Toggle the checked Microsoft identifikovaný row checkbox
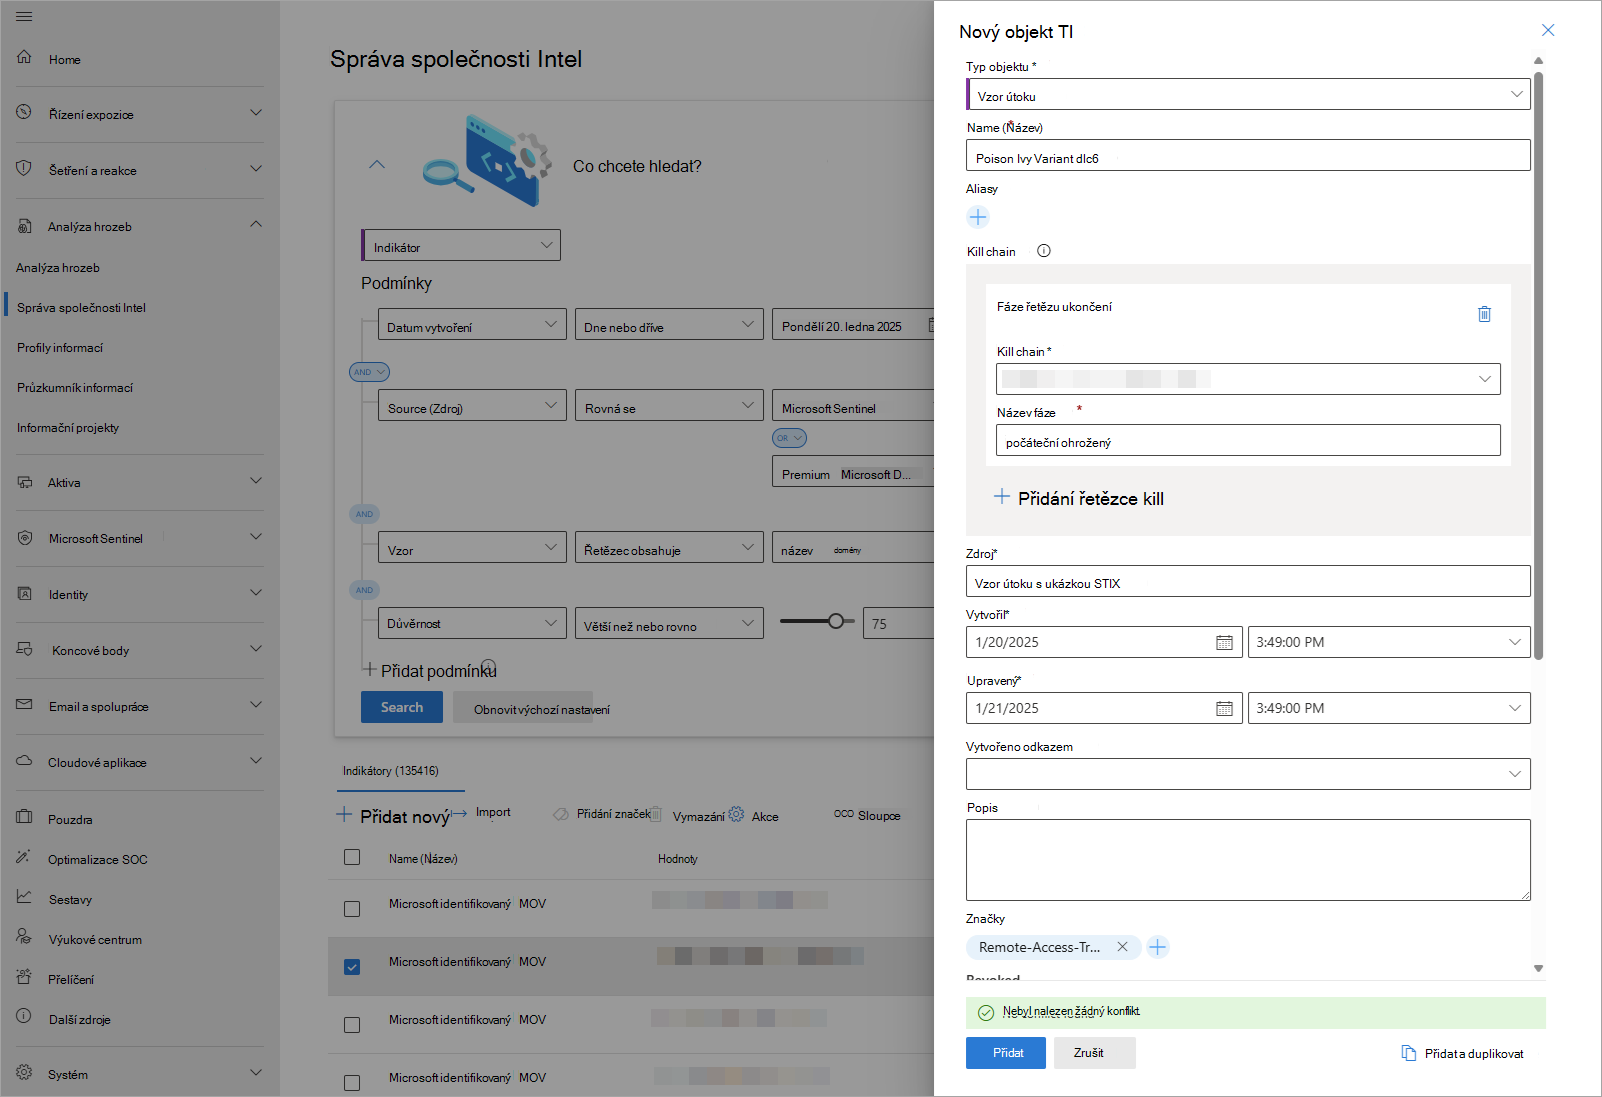Image resolution: width=1602 pixels, height=1097 pixels. pyautogui.click(x=352, y=967)
